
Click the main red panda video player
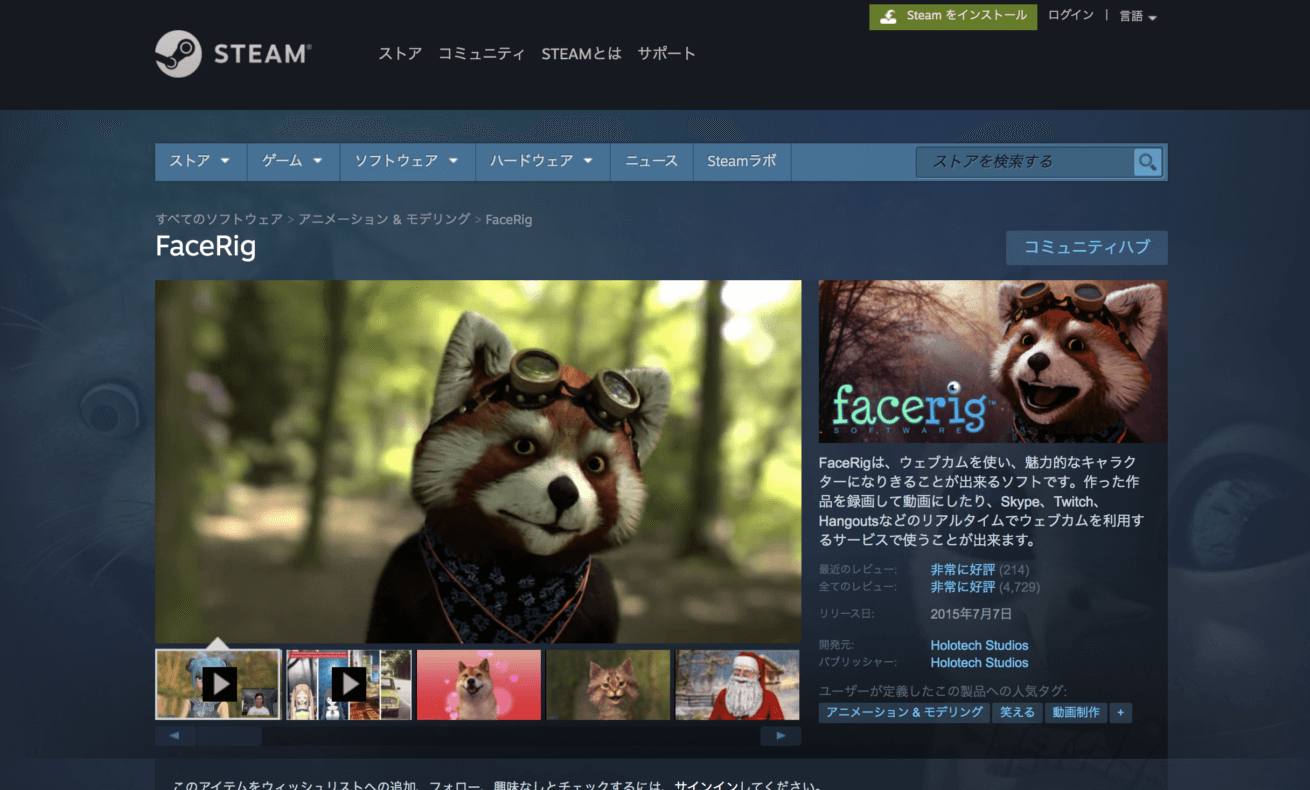(x=478, y=461)
